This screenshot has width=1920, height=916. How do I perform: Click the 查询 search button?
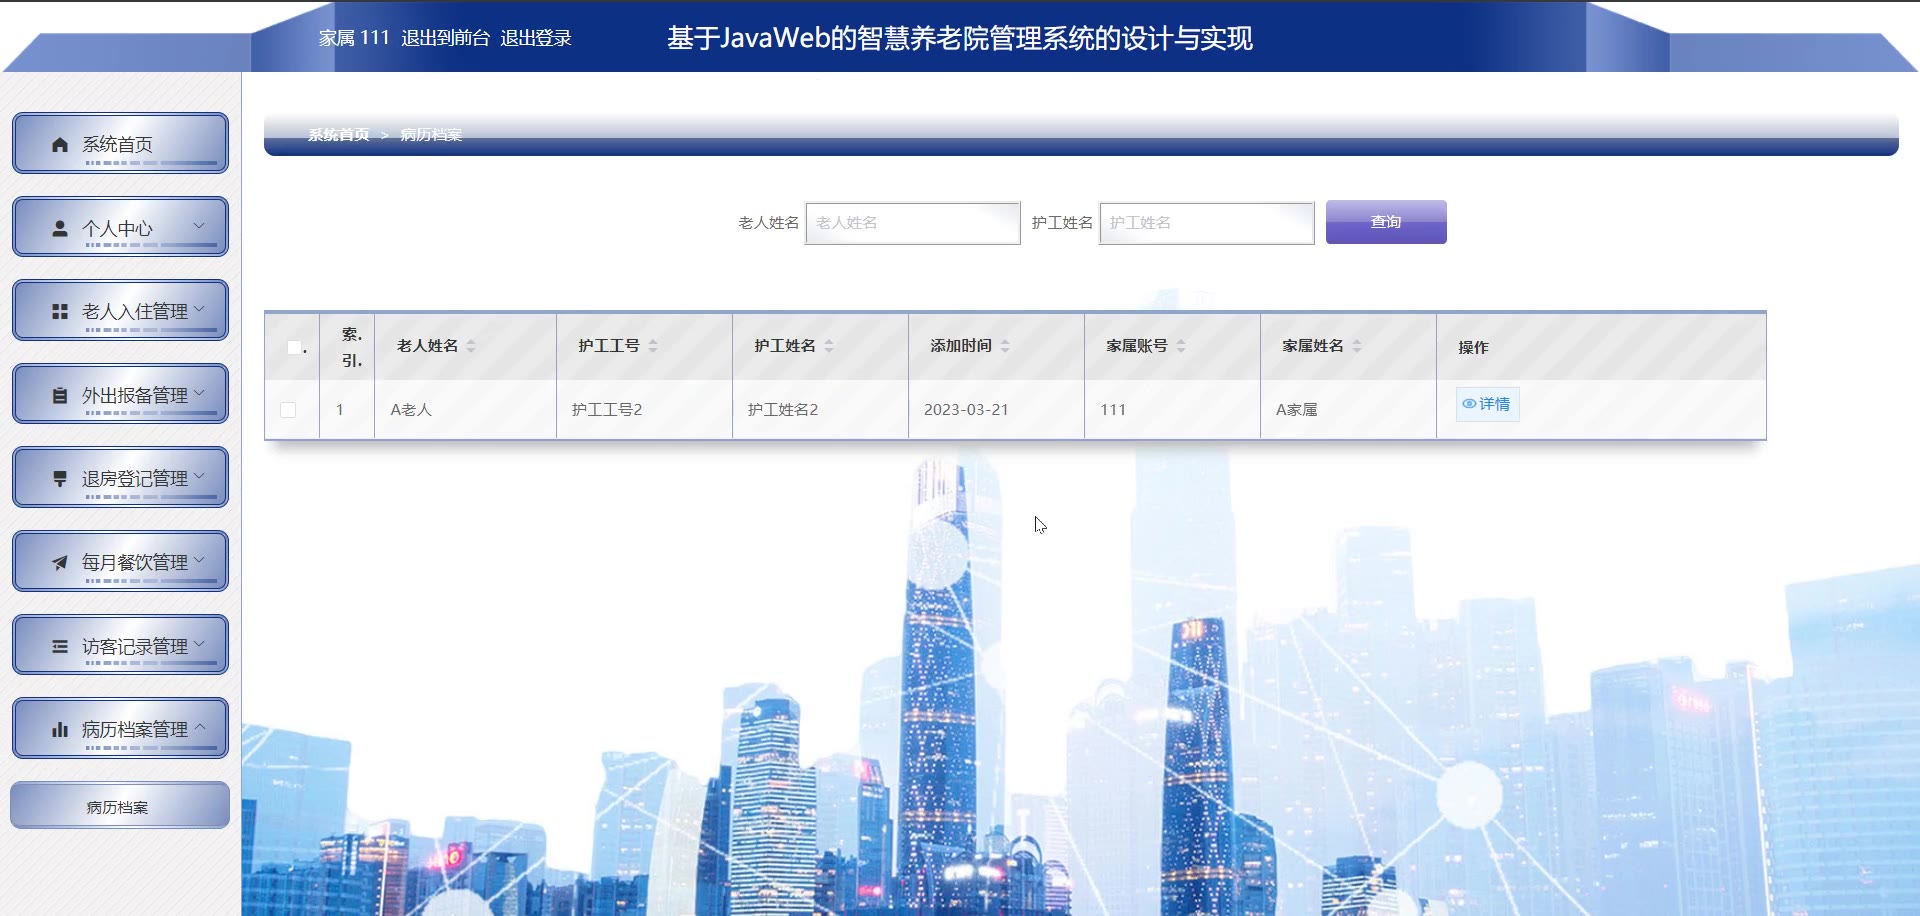click(x=1386, y=222)
